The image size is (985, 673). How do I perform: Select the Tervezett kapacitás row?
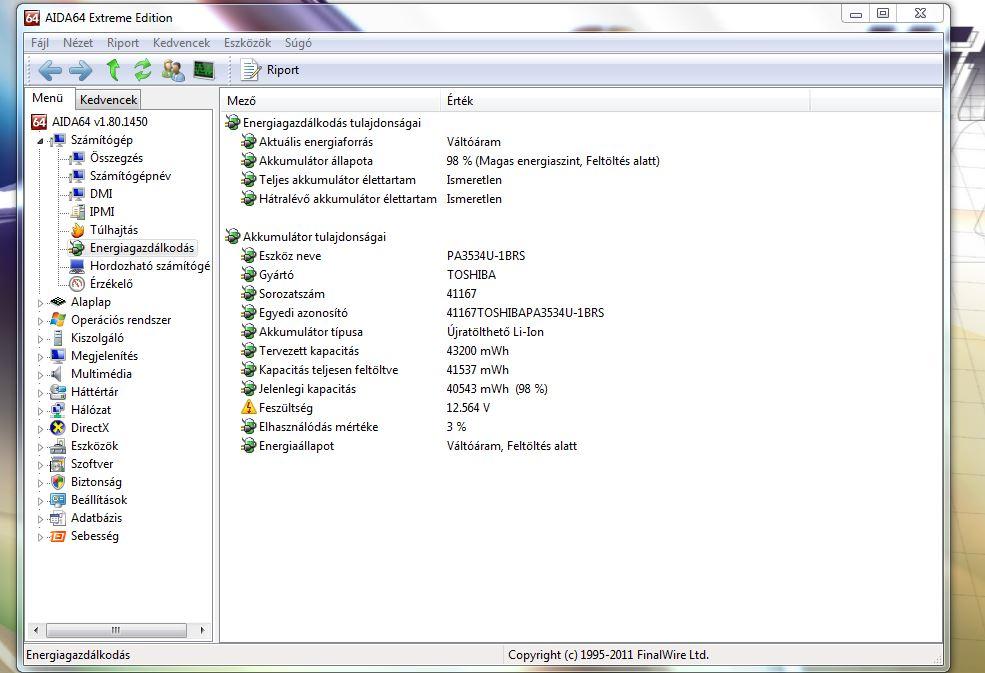pyautogui.click(x=375, y=351)
